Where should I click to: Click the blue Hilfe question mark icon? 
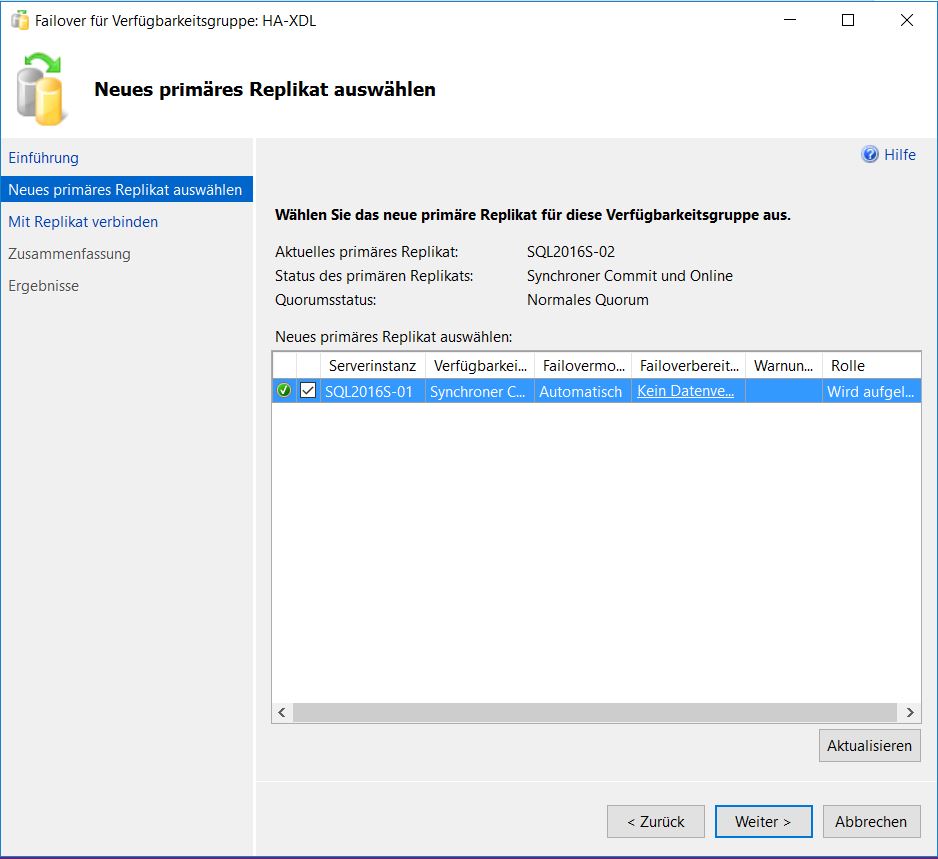870,154
